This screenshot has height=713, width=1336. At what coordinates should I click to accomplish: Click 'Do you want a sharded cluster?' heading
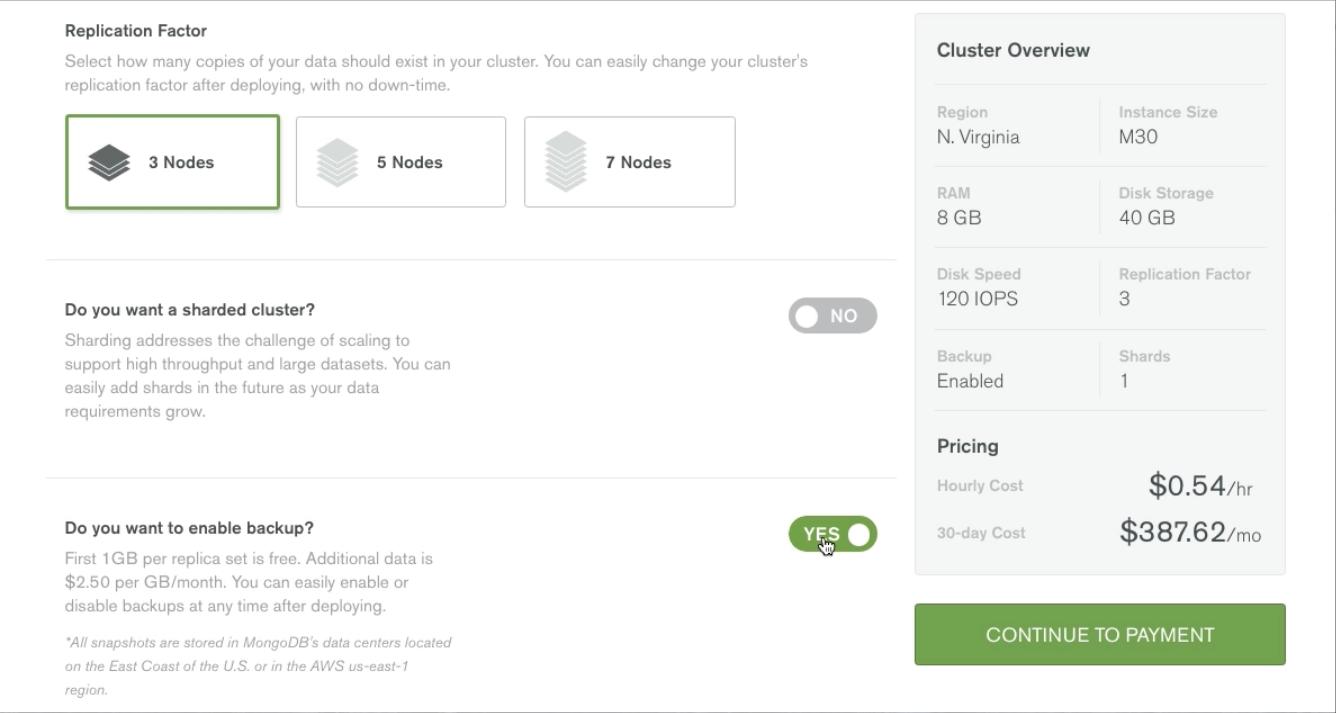190,310
